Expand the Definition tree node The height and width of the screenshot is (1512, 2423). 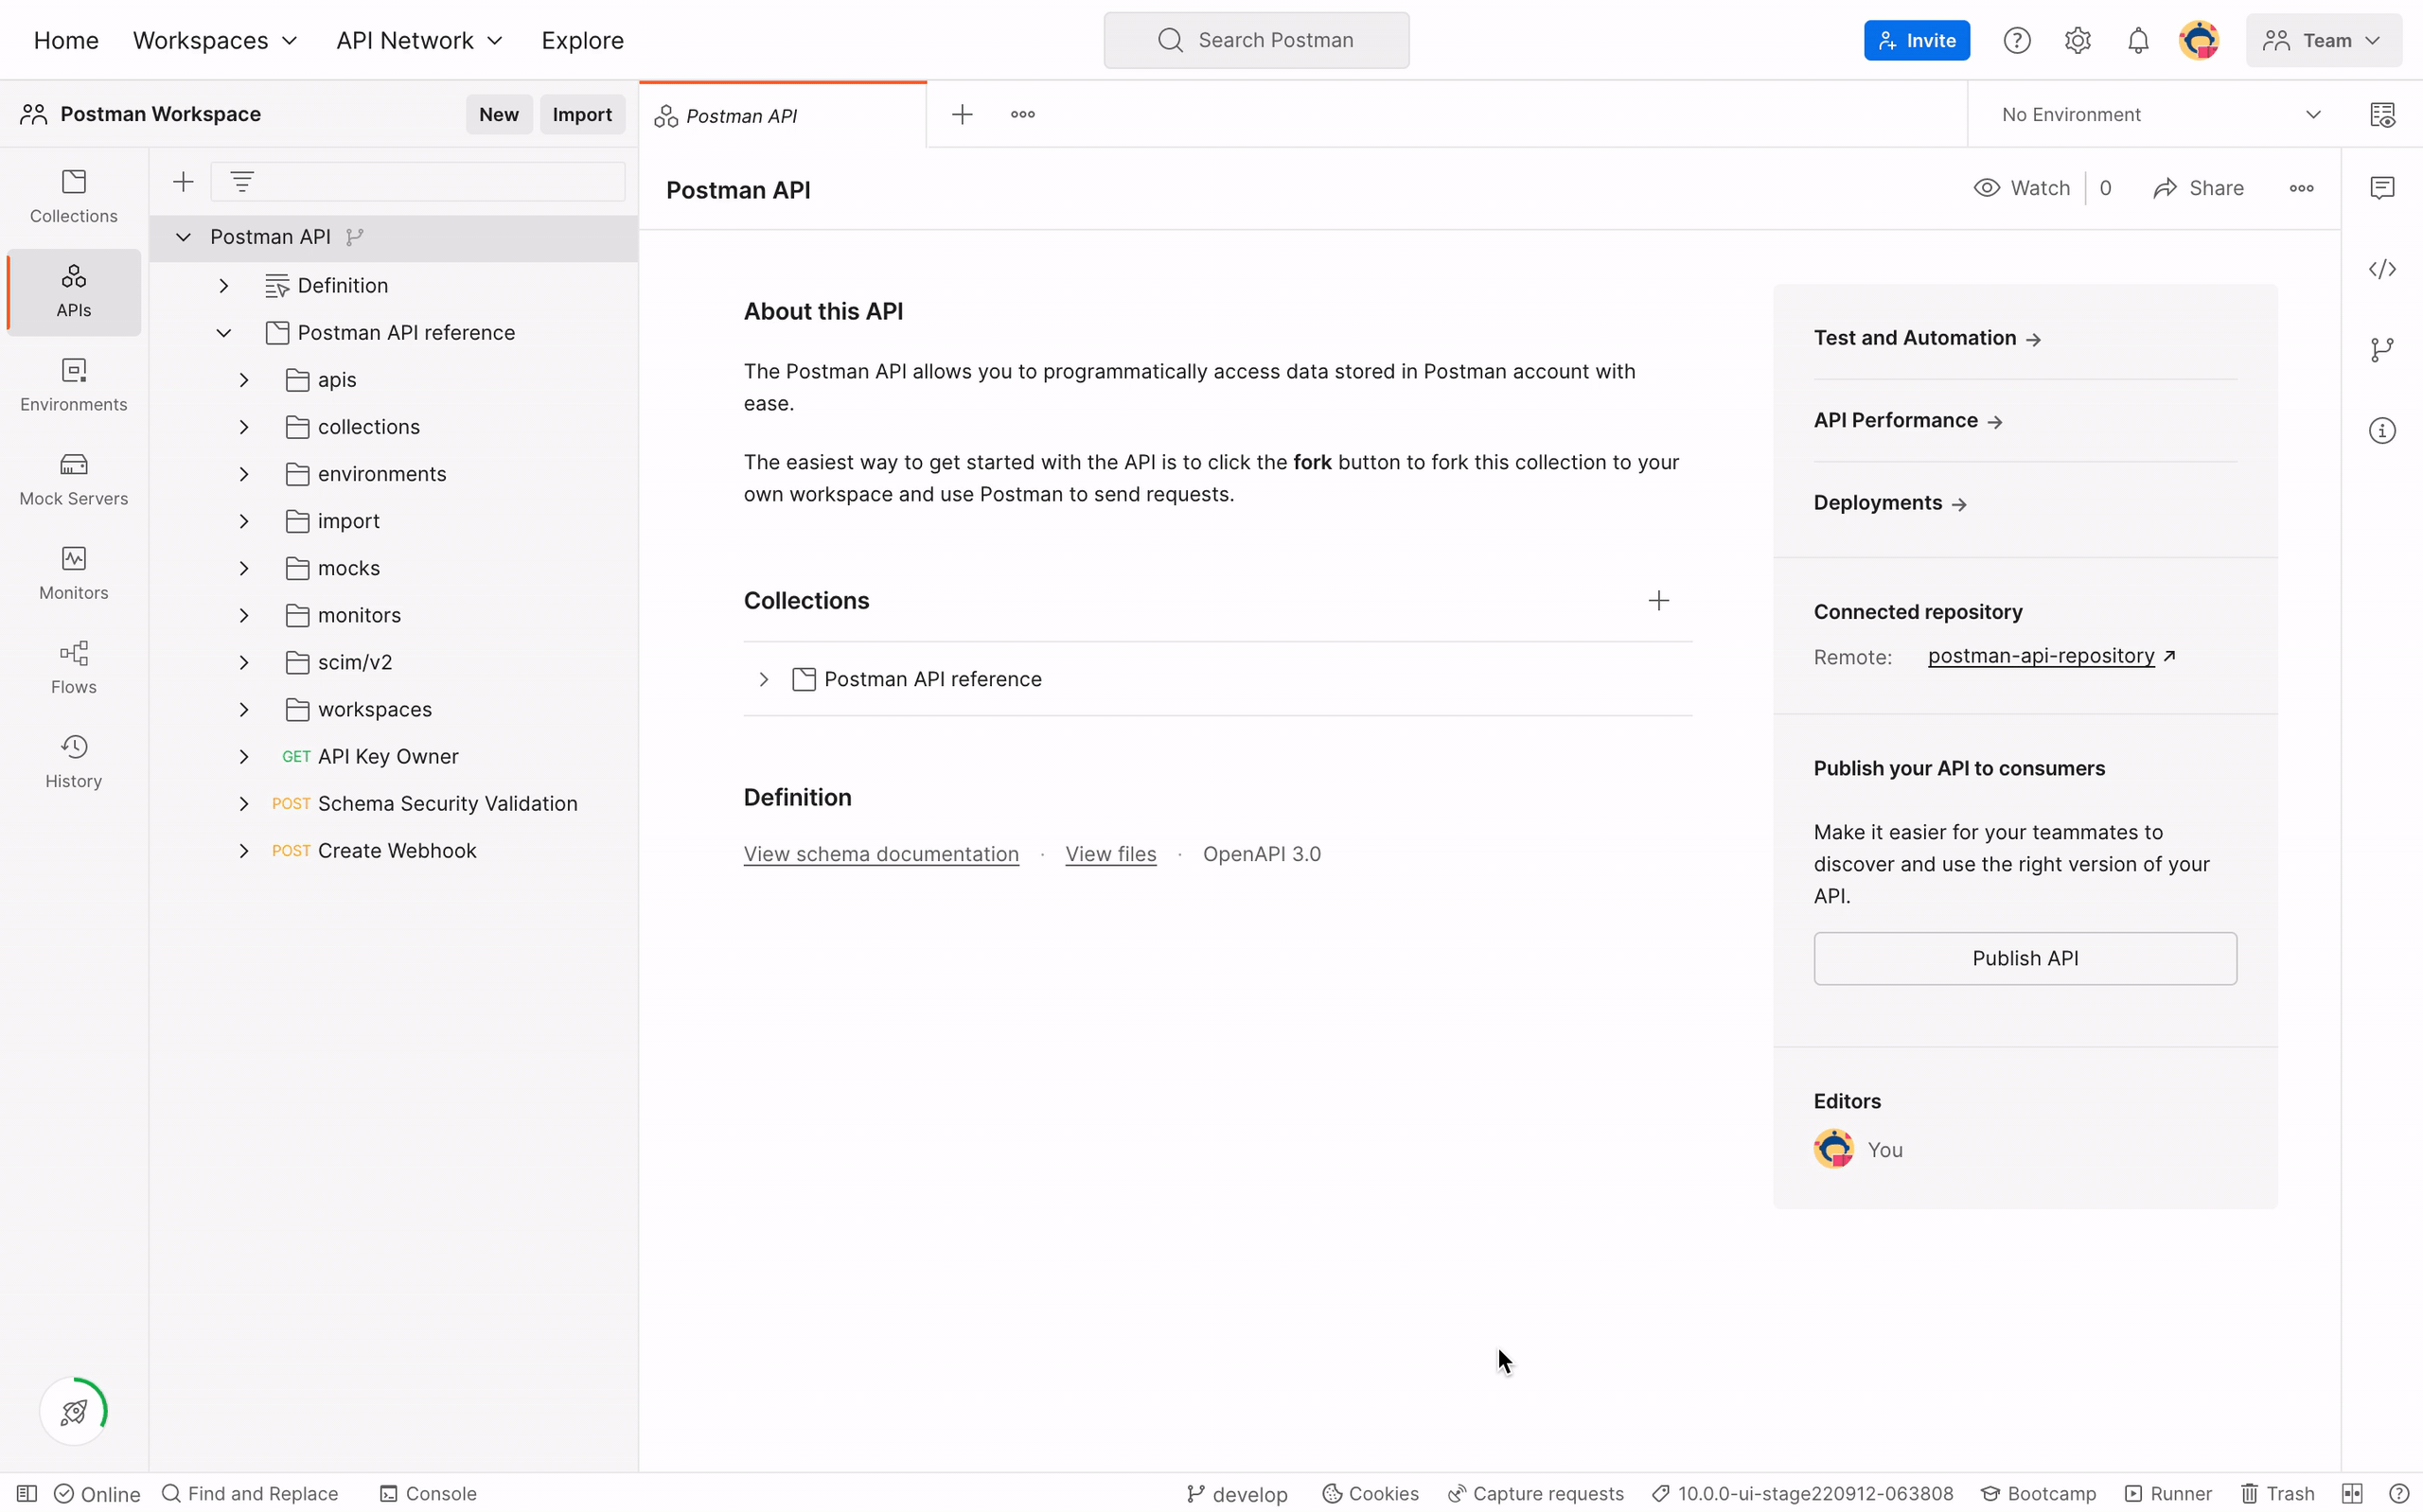coord(223,286)
